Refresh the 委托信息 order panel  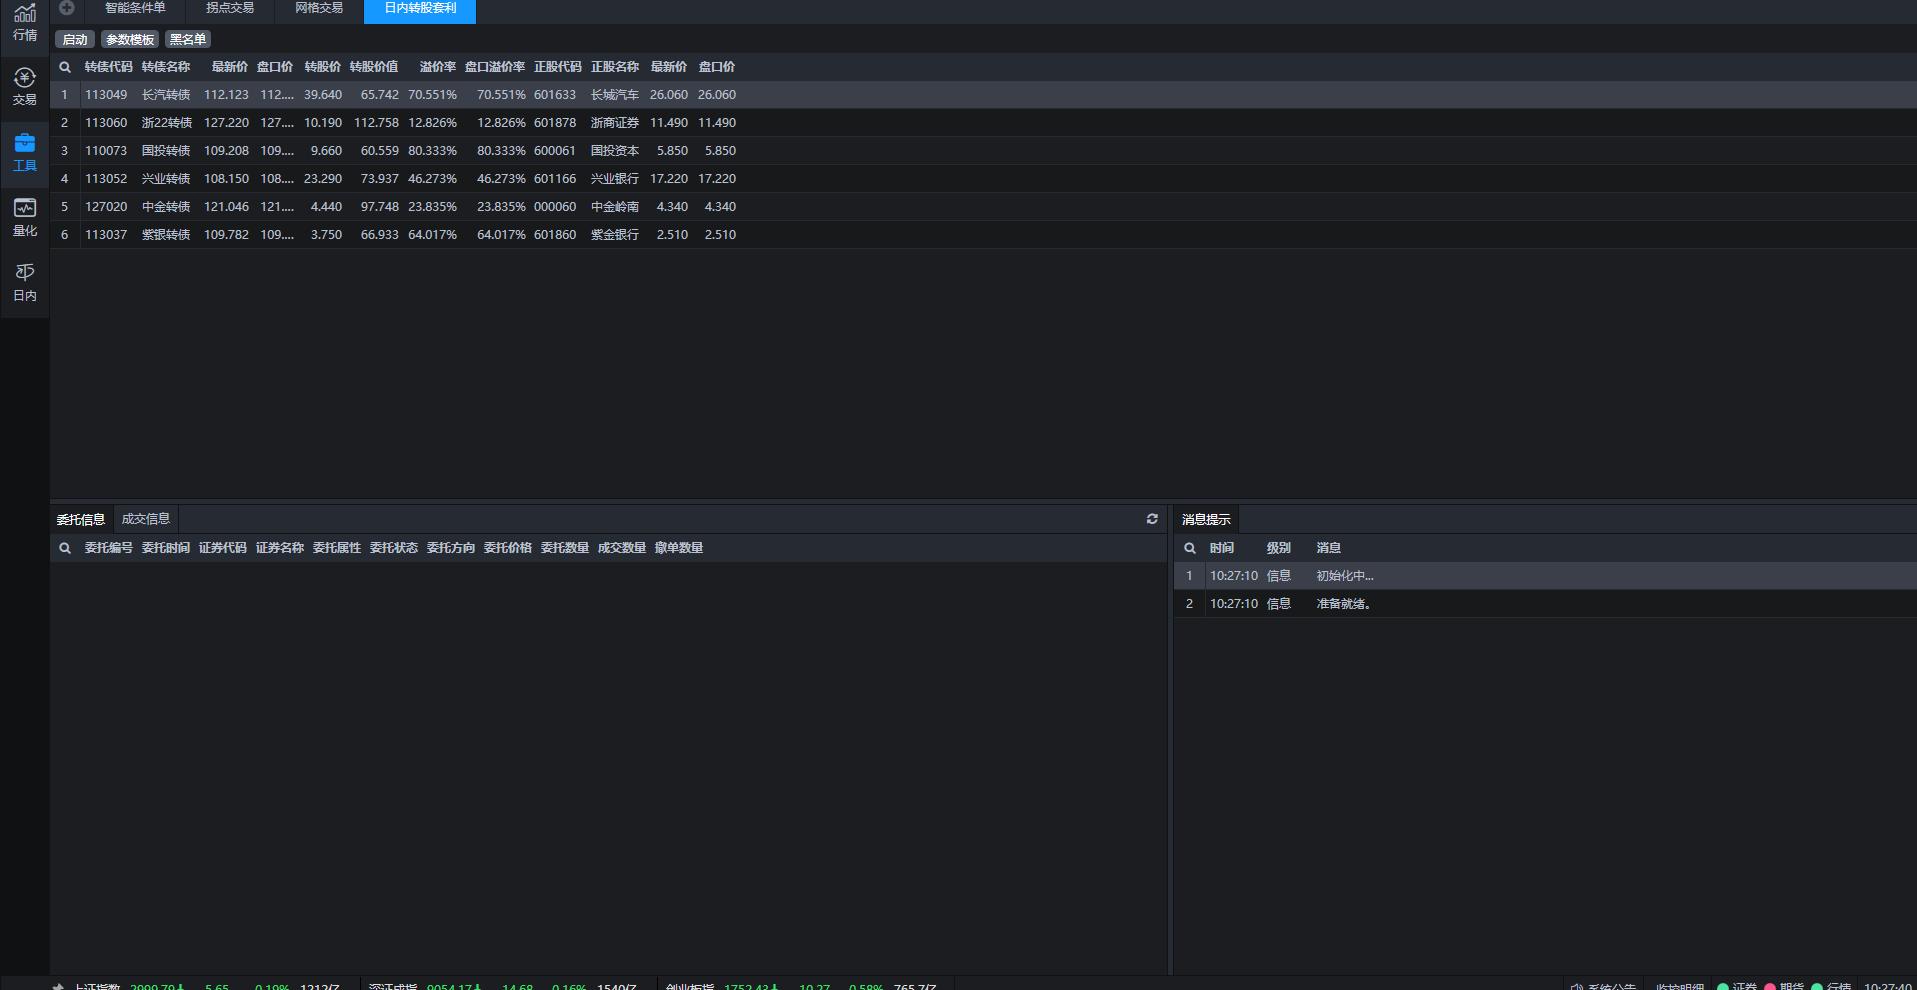click(x=1152, y=519)
